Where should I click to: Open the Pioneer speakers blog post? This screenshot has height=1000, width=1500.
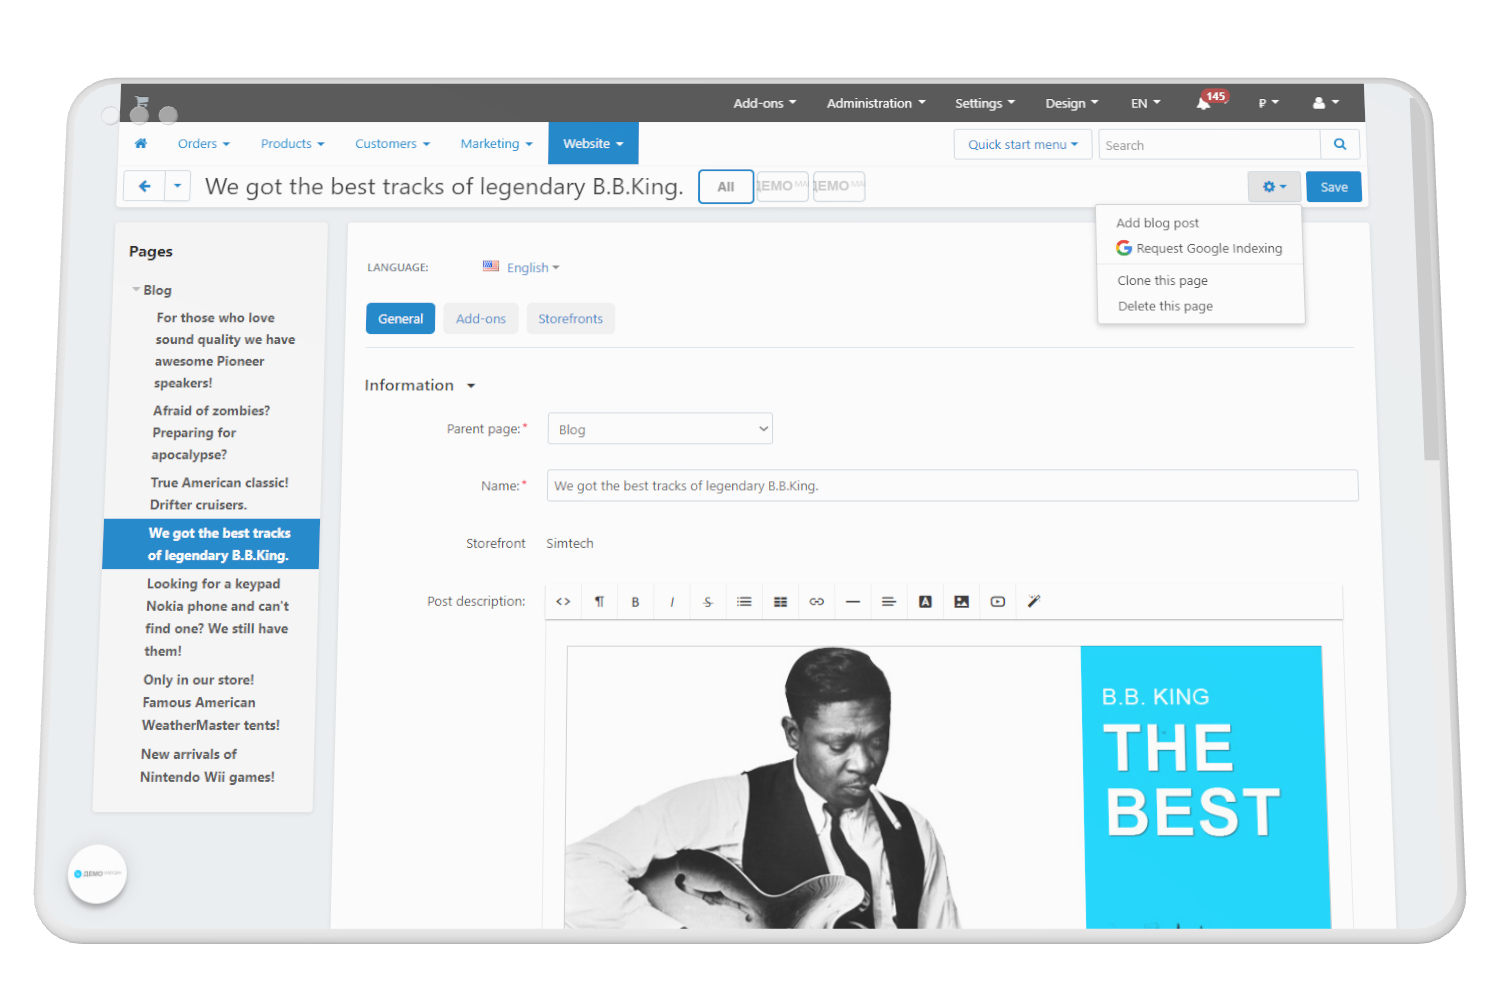click(225, 350)
